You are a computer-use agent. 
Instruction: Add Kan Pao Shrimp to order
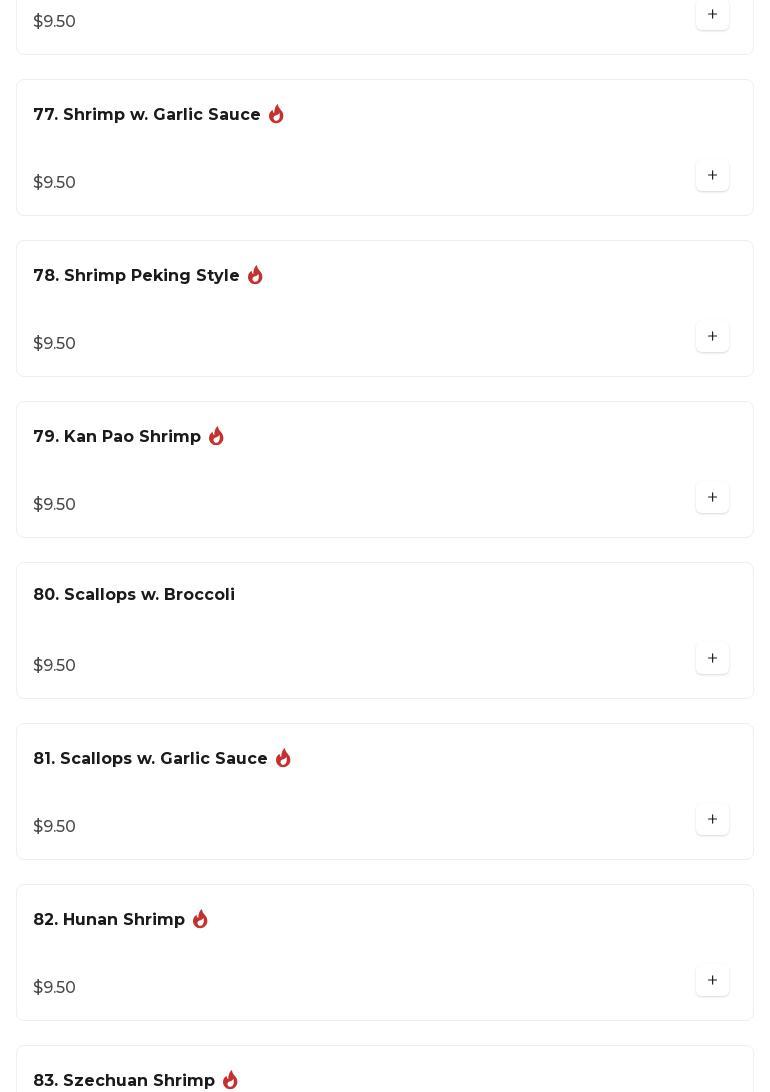point(712,498)
